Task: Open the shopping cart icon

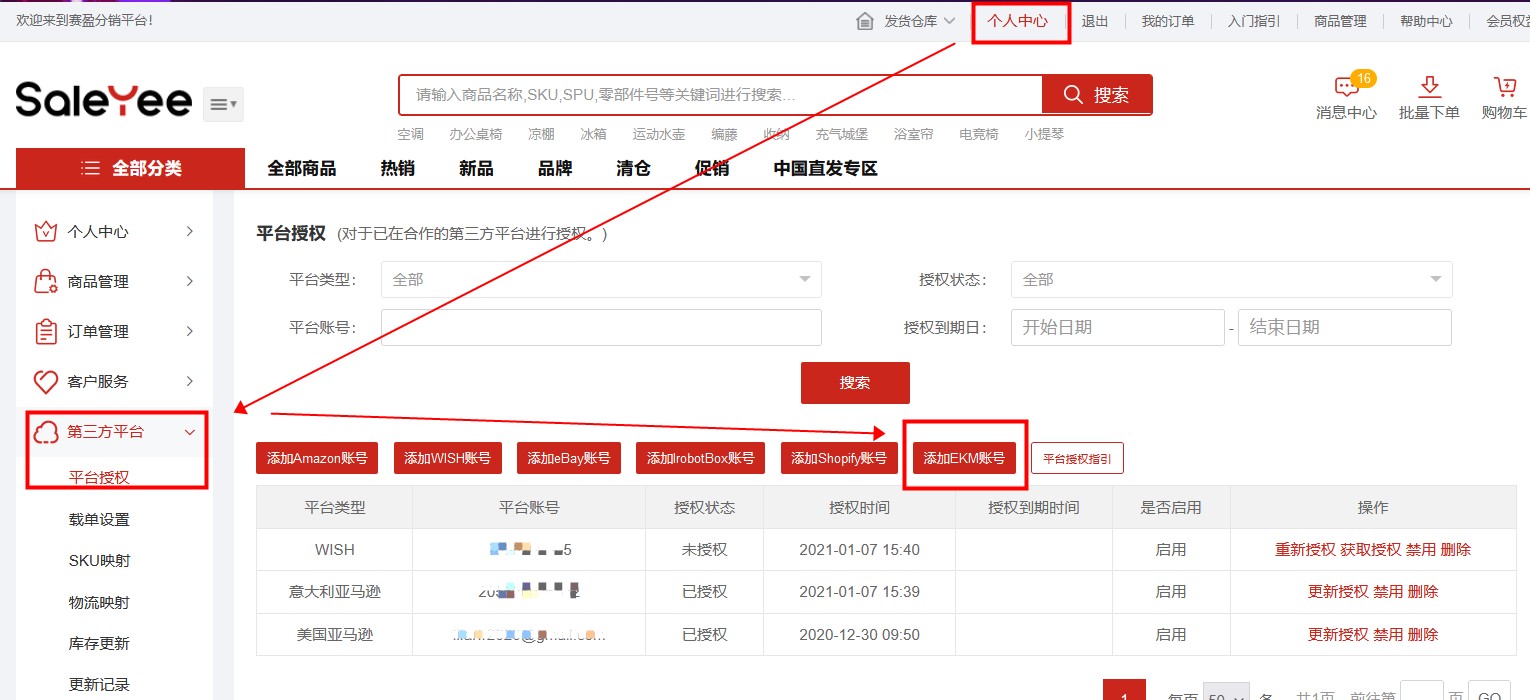Action: coord(1504,87)
